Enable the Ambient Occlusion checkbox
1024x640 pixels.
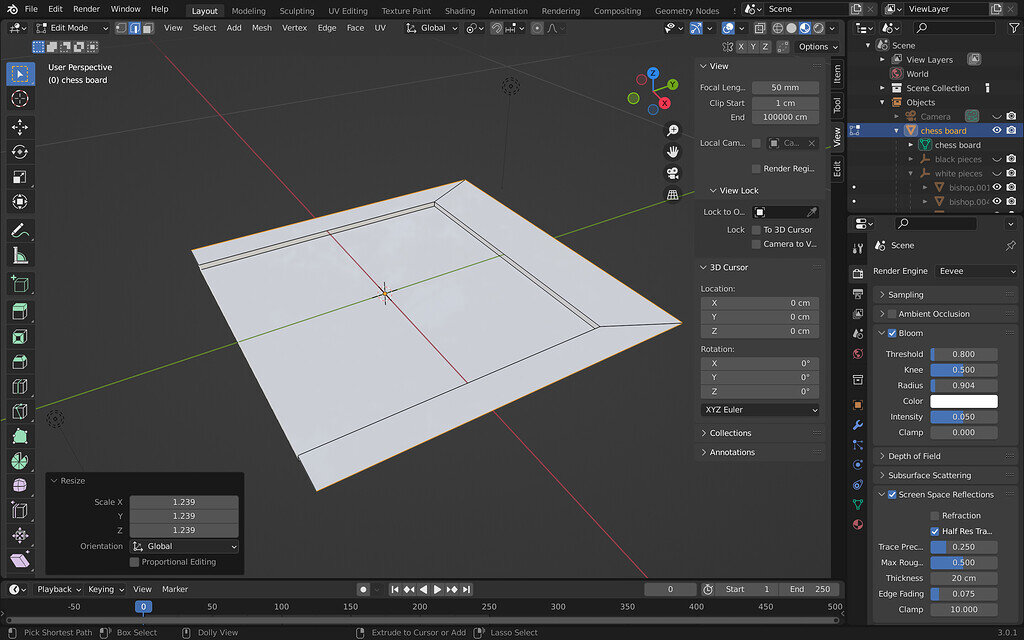pos(892,314)
